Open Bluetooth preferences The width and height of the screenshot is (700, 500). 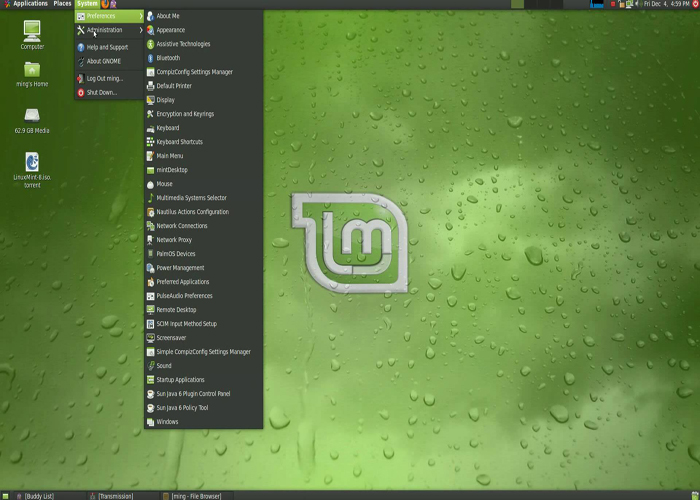click(x=203, y=58)
